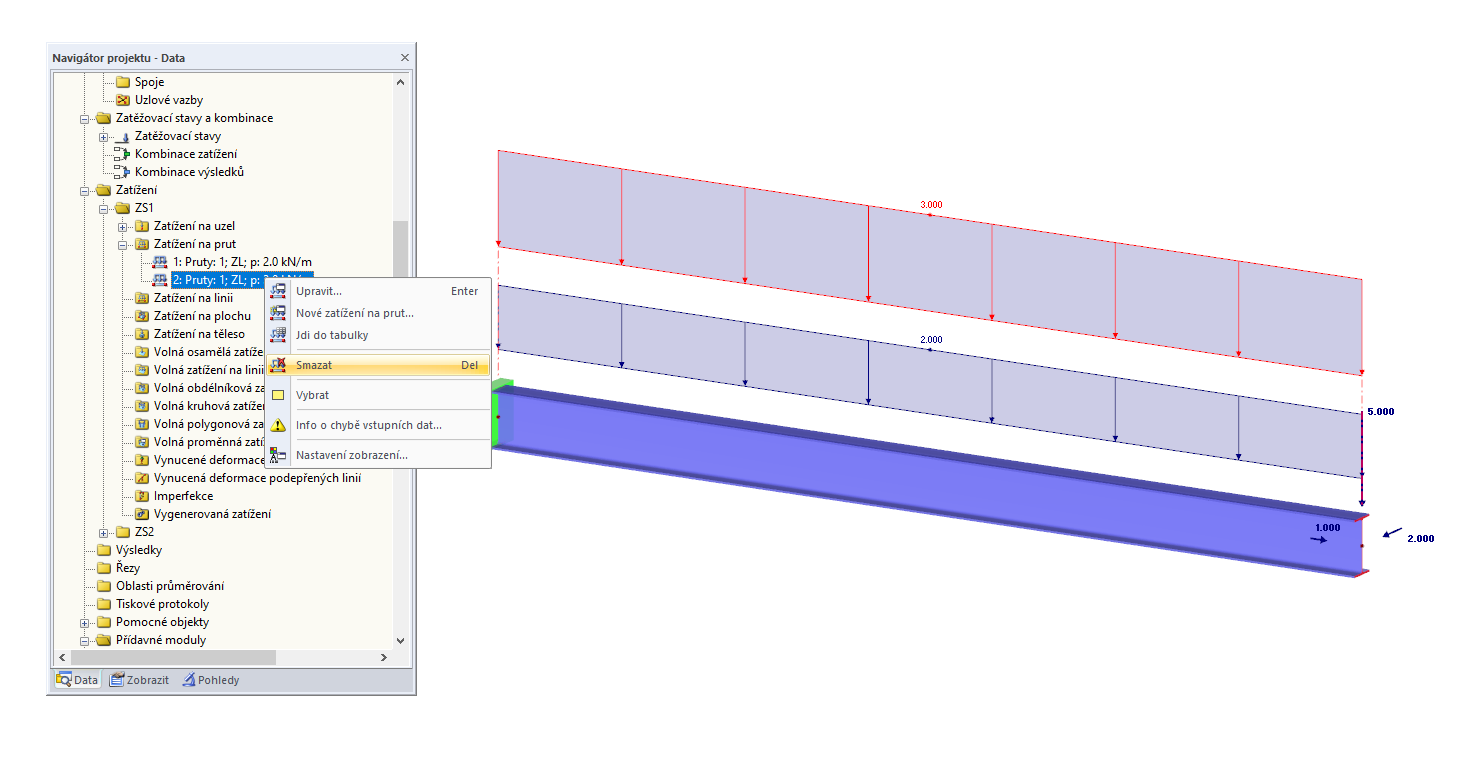1475x782 pixels.
Task: Click the icon of highlighted load 2: Pruty
Action: pos(160,280)
